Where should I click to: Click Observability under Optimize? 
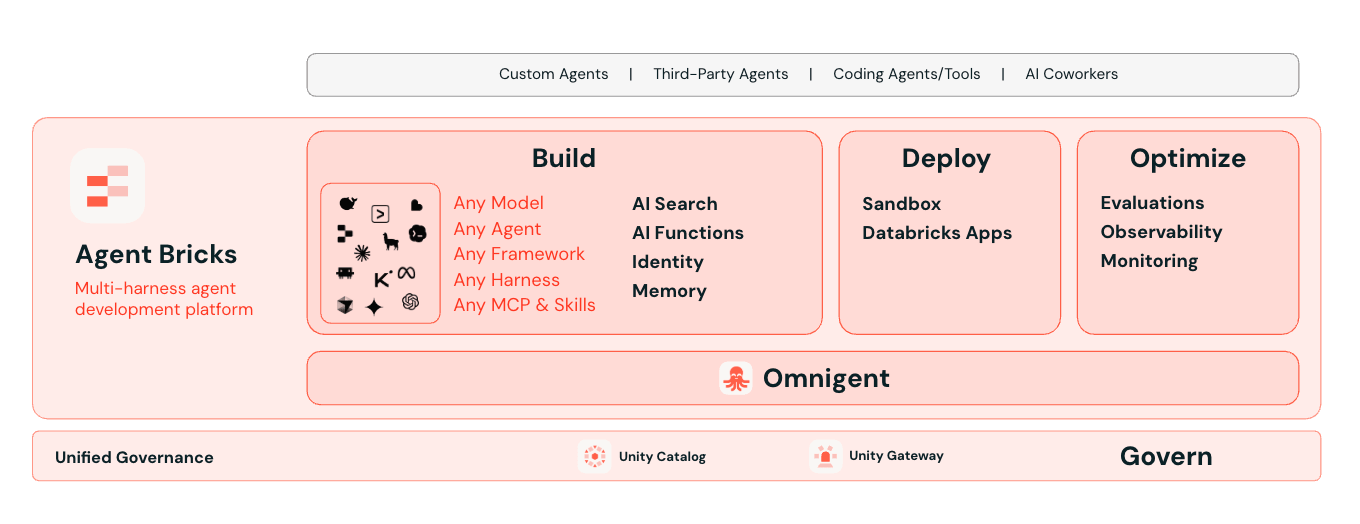(x=1161, y=232)
